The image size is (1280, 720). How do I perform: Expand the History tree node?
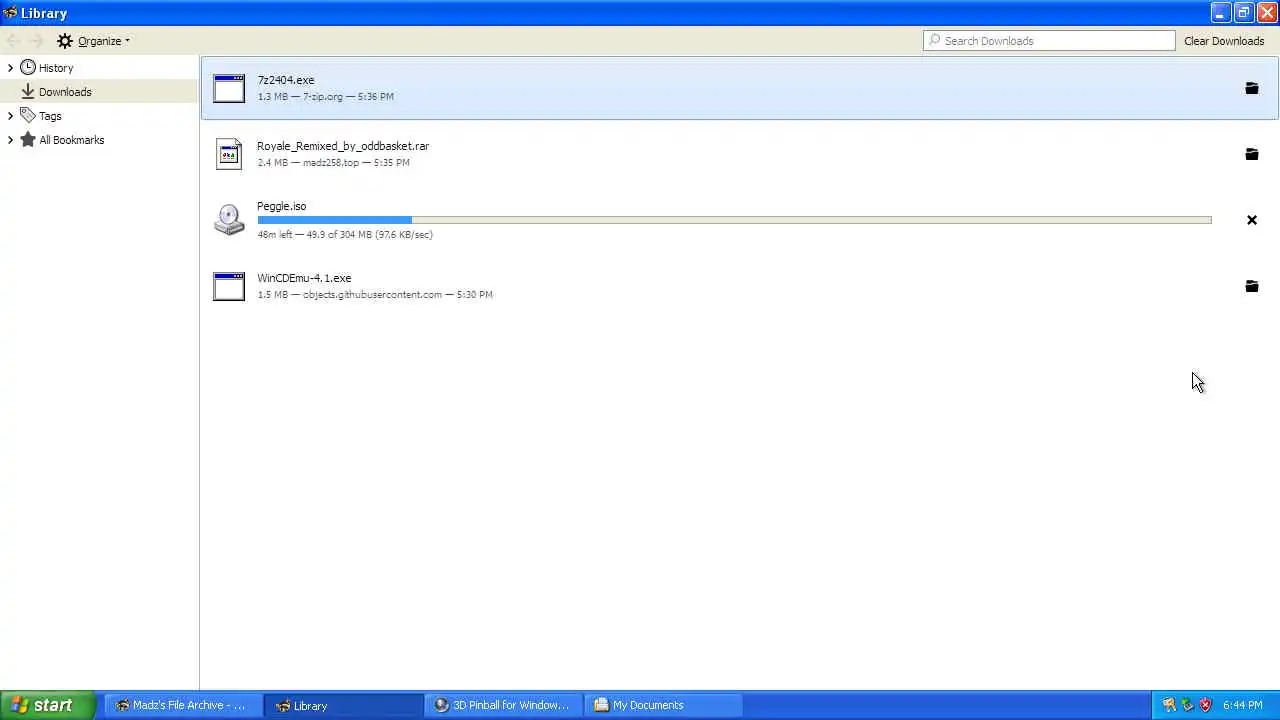tap(10, 68)
